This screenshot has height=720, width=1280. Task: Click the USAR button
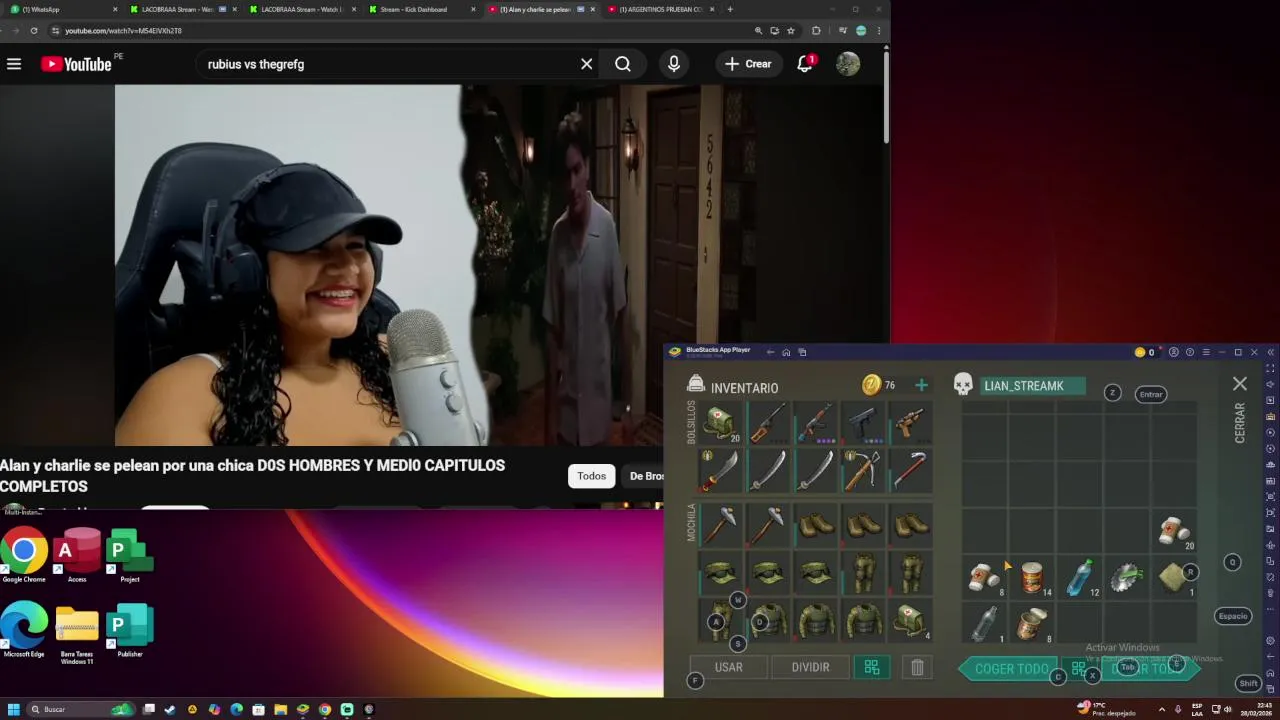pos(729,667)
